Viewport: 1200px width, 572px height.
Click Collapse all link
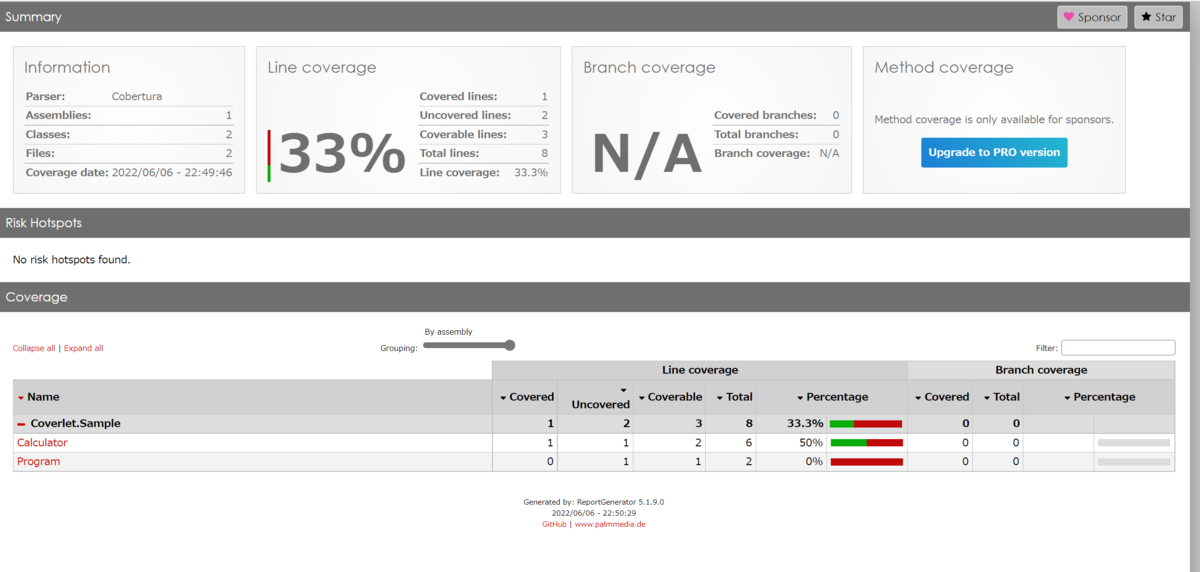(34, 348)
